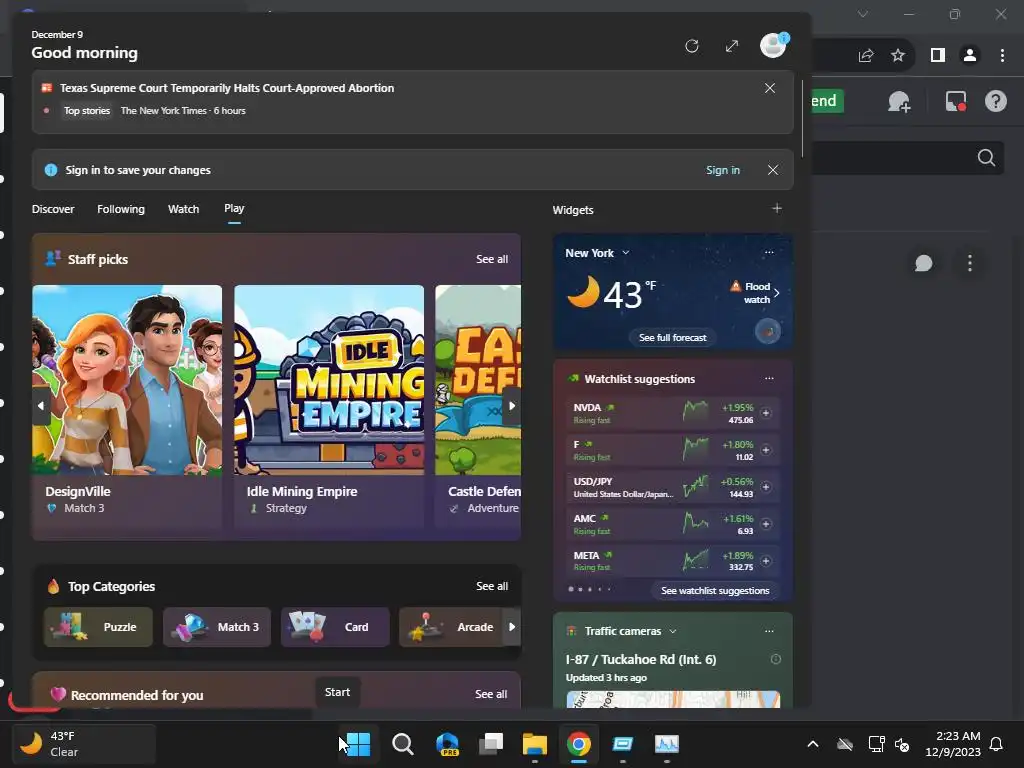This screenshot has height=768, width=1024.
Task: Add META to watchlist
Action: pos(766,561)
